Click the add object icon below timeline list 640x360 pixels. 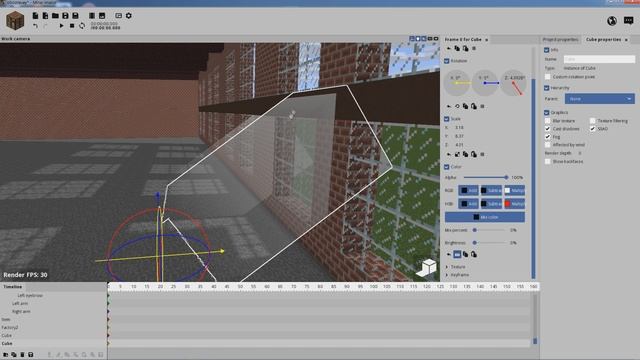pyautogui.click(x=5, y=355)
